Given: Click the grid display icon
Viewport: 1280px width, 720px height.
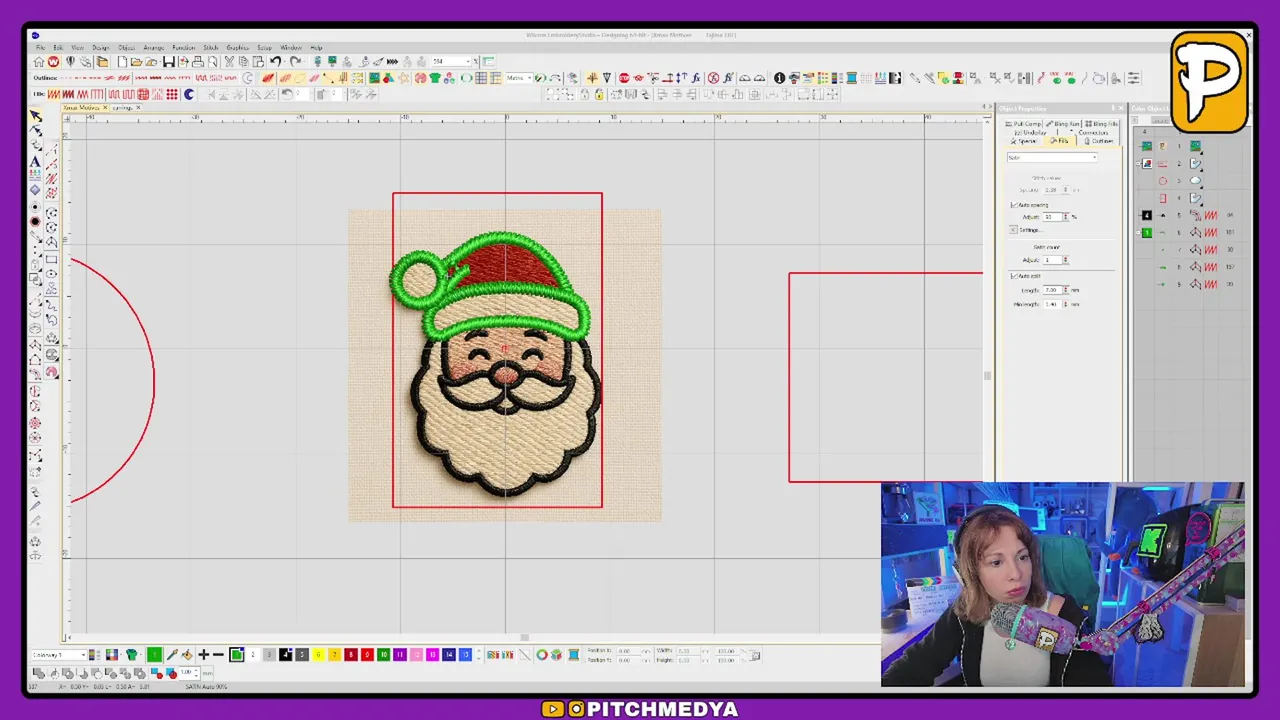Looking at the screenshot, I should 482,78.
